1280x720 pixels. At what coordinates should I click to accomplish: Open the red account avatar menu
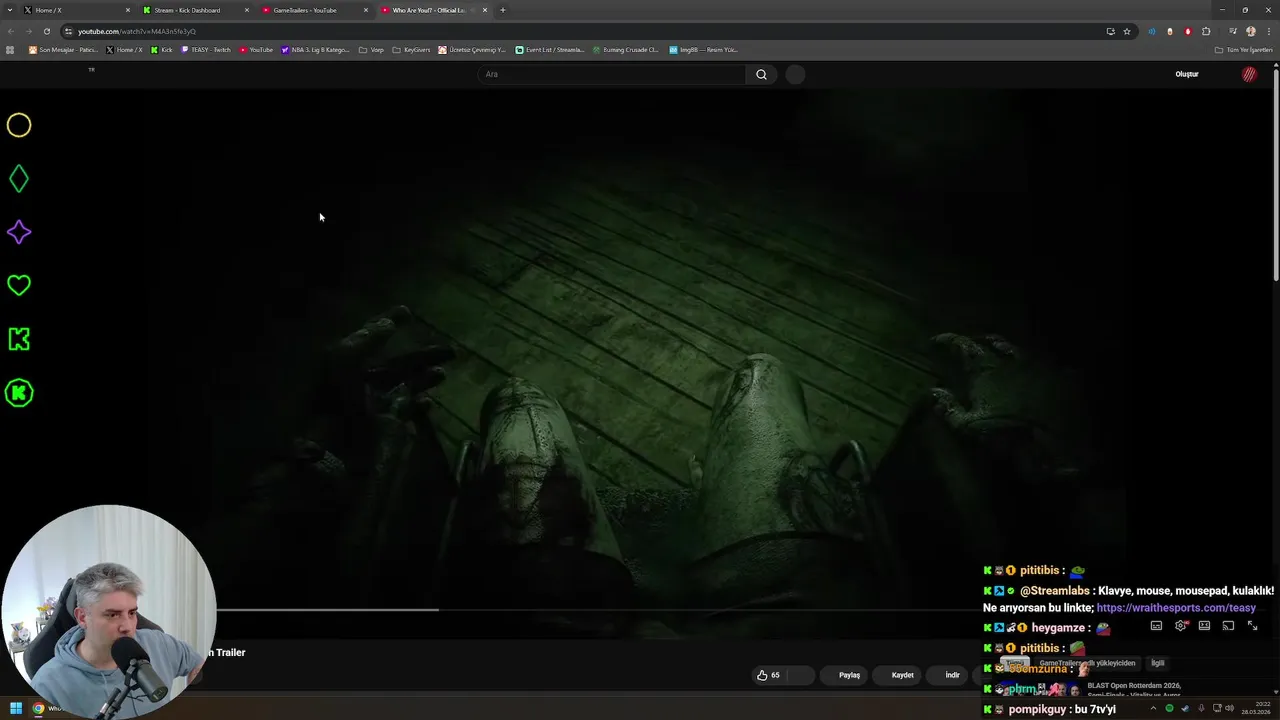click(x=1249, y=74)
